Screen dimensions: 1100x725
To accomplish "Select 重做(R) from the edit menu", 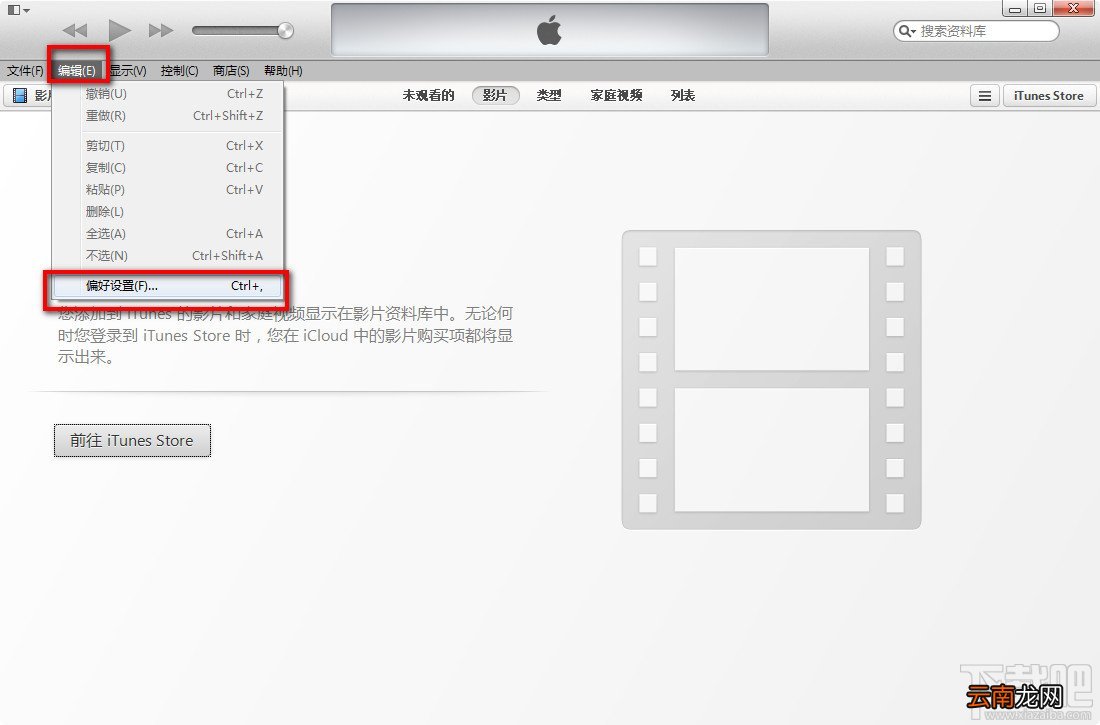I will (x=168, y=116).
